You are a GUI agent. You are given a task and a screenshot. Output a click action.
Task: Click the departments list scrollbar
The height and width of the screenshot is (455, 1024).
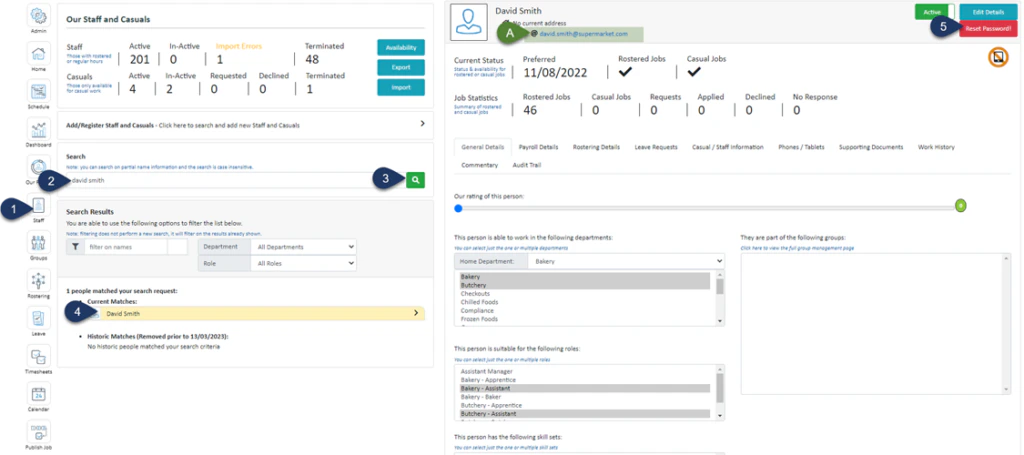click(720, 298)
